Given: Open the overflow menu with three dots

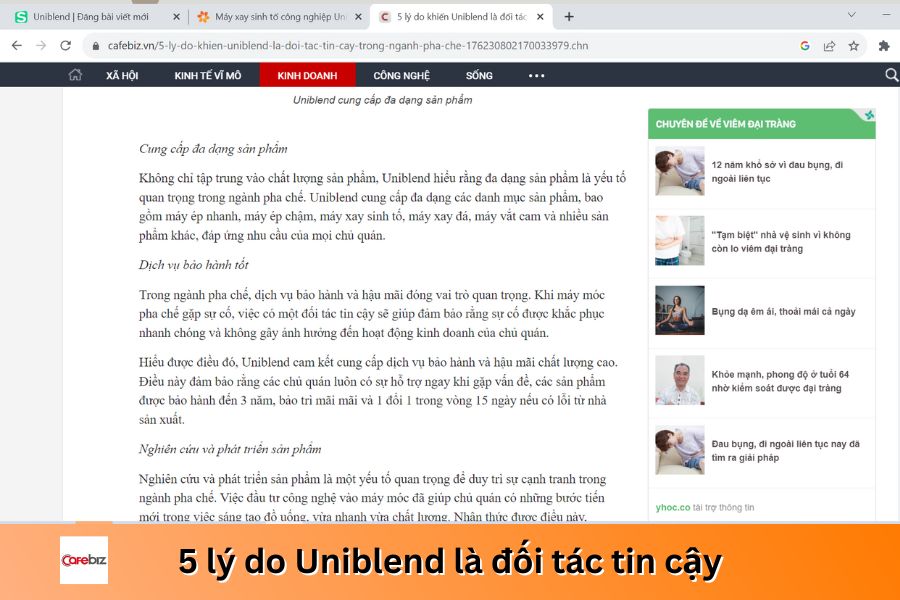Looking at the screenshot, I should 536,74.
